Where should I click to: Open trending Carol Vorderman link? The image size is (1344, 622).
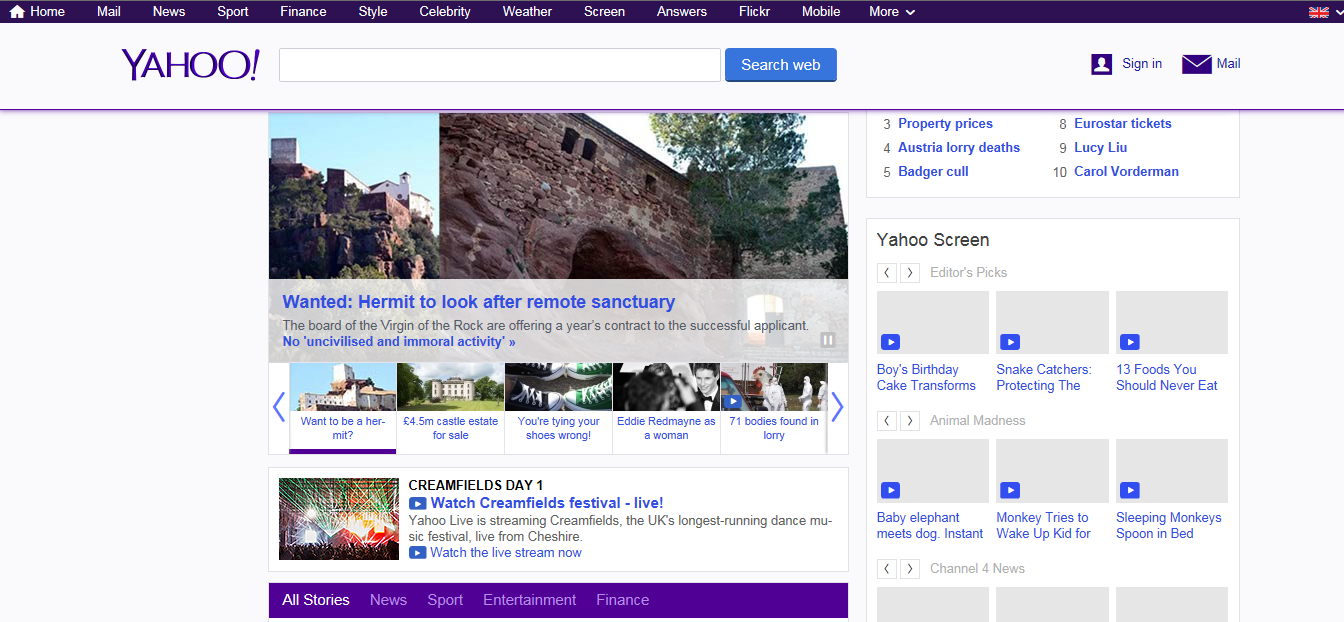(1126, 172)
